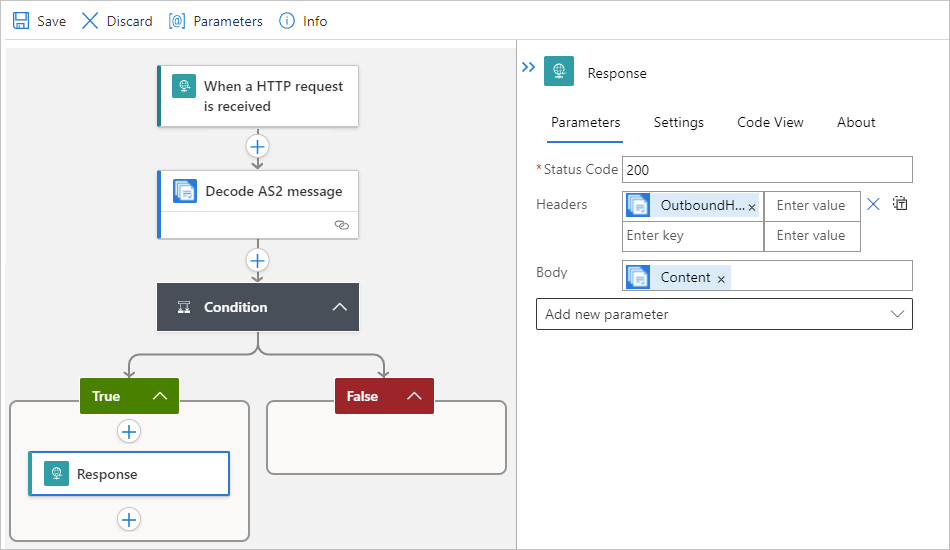This screenshot has width=950, height=550.
Task: Open the Add new parameter dropdown
Action: coord(724,314)
